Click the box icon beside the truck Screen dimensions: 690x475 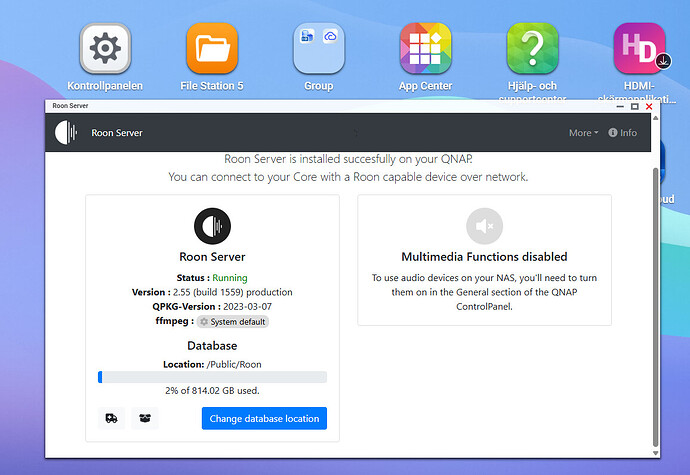point(145,418)
